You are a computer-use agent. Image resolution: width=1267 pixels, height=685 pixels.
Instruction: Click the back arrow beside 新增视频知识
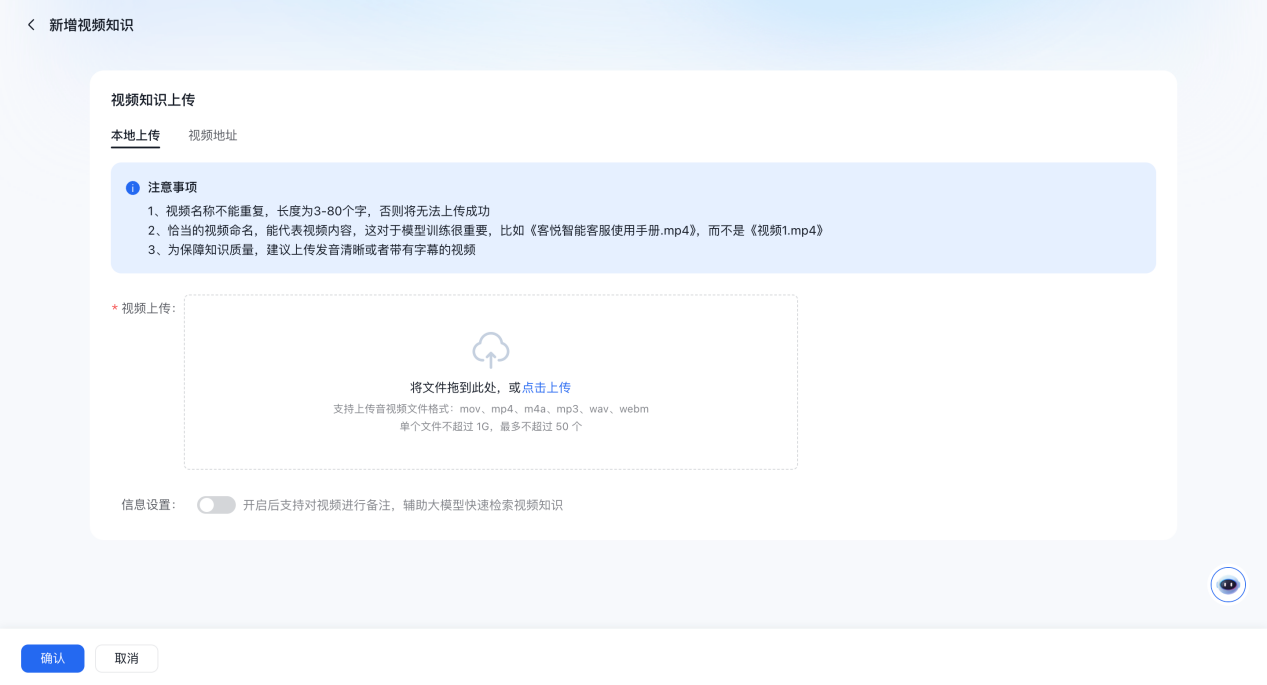pos(31,25)
